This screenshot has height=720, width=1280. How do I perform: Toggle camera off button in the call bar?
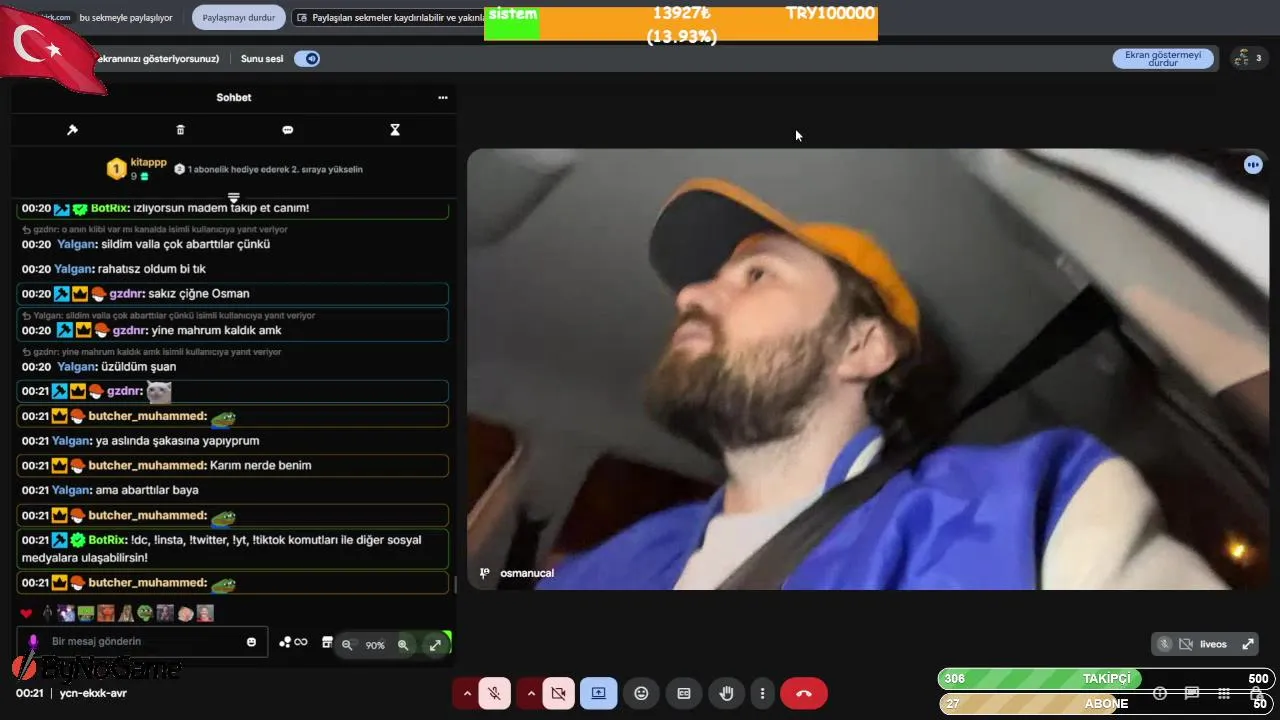[x=559, y=693]
